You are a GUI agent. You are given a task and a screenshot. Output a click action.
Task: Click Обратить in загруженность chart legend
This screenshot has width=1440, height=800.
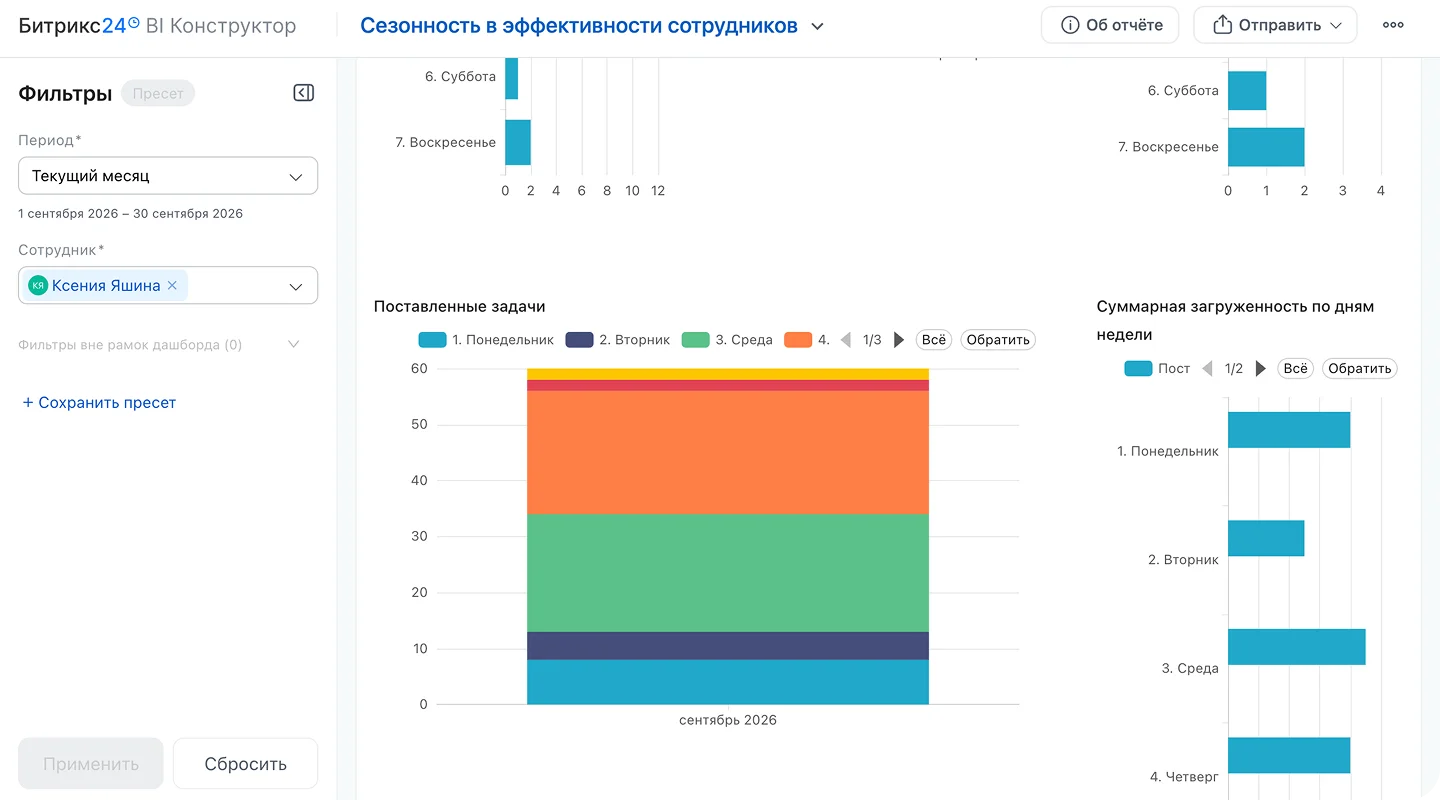(x=1359, y=369)
